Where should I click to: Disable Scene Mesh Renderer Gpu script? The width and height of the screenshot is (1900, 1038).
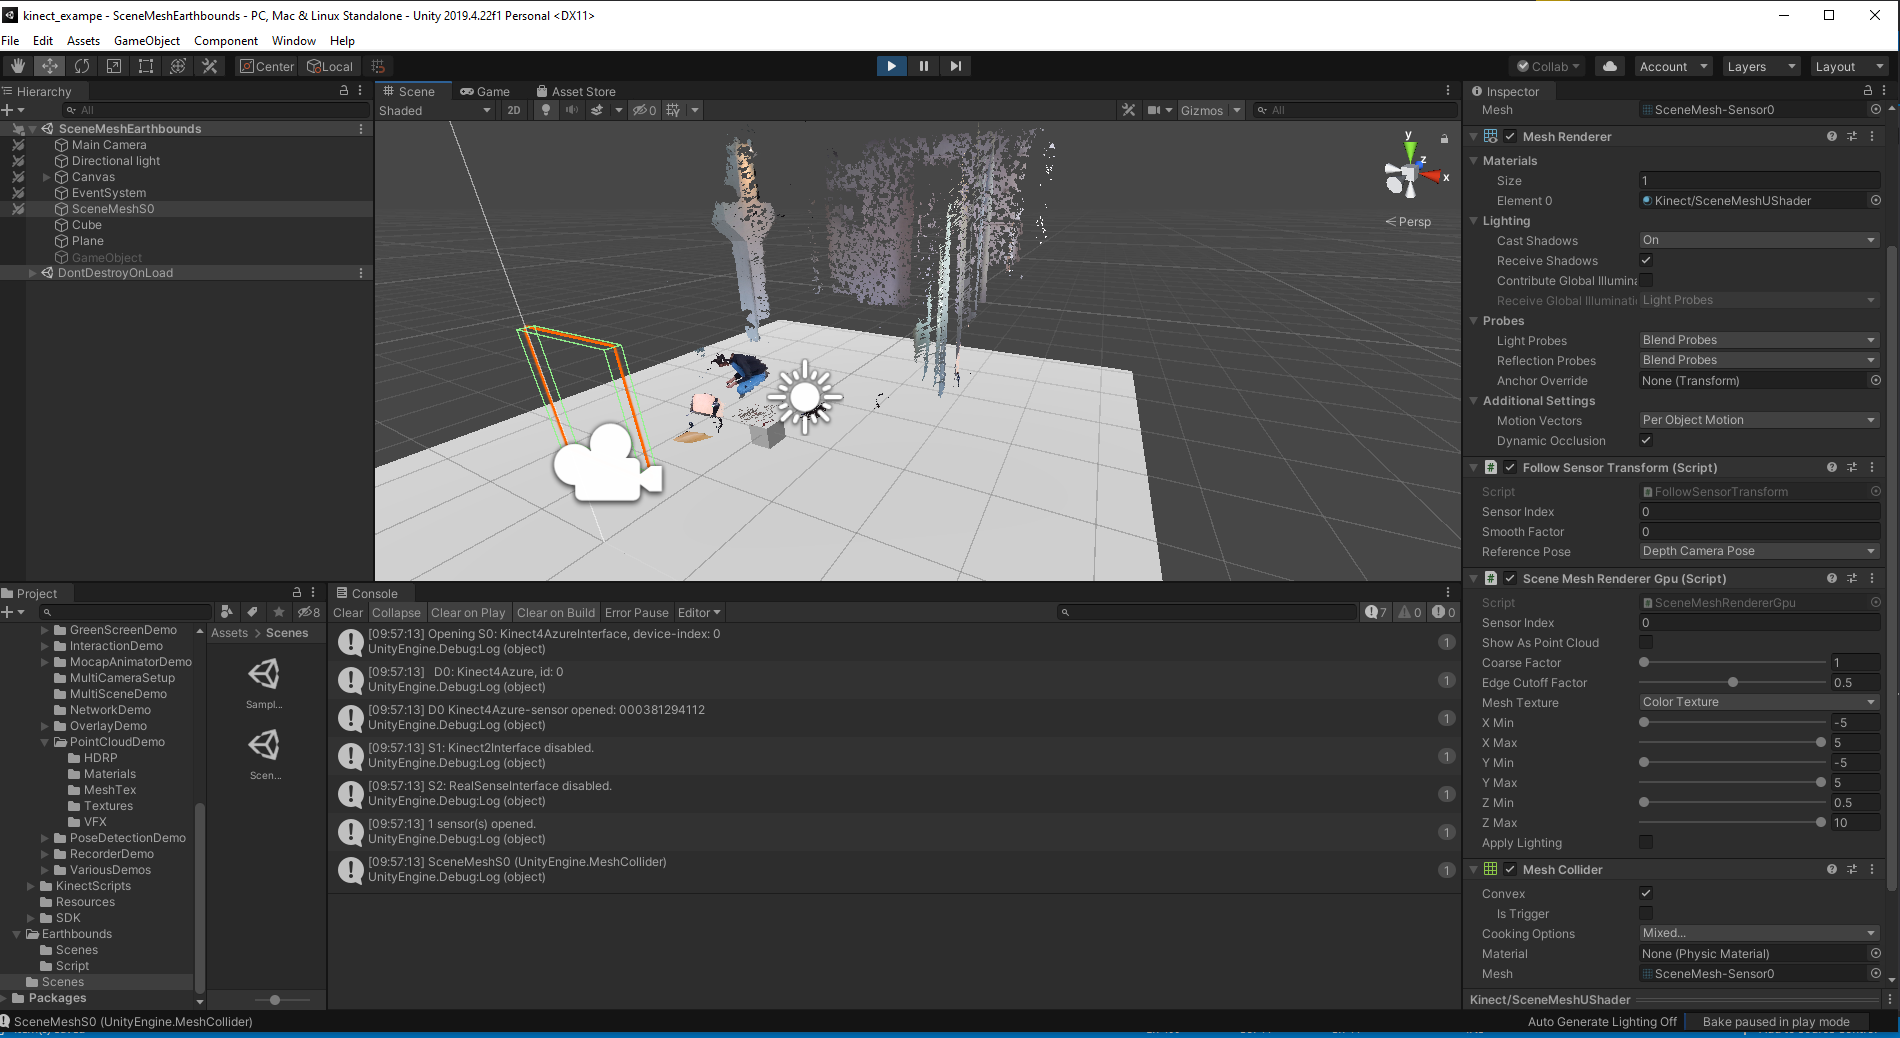point(1510,578)
